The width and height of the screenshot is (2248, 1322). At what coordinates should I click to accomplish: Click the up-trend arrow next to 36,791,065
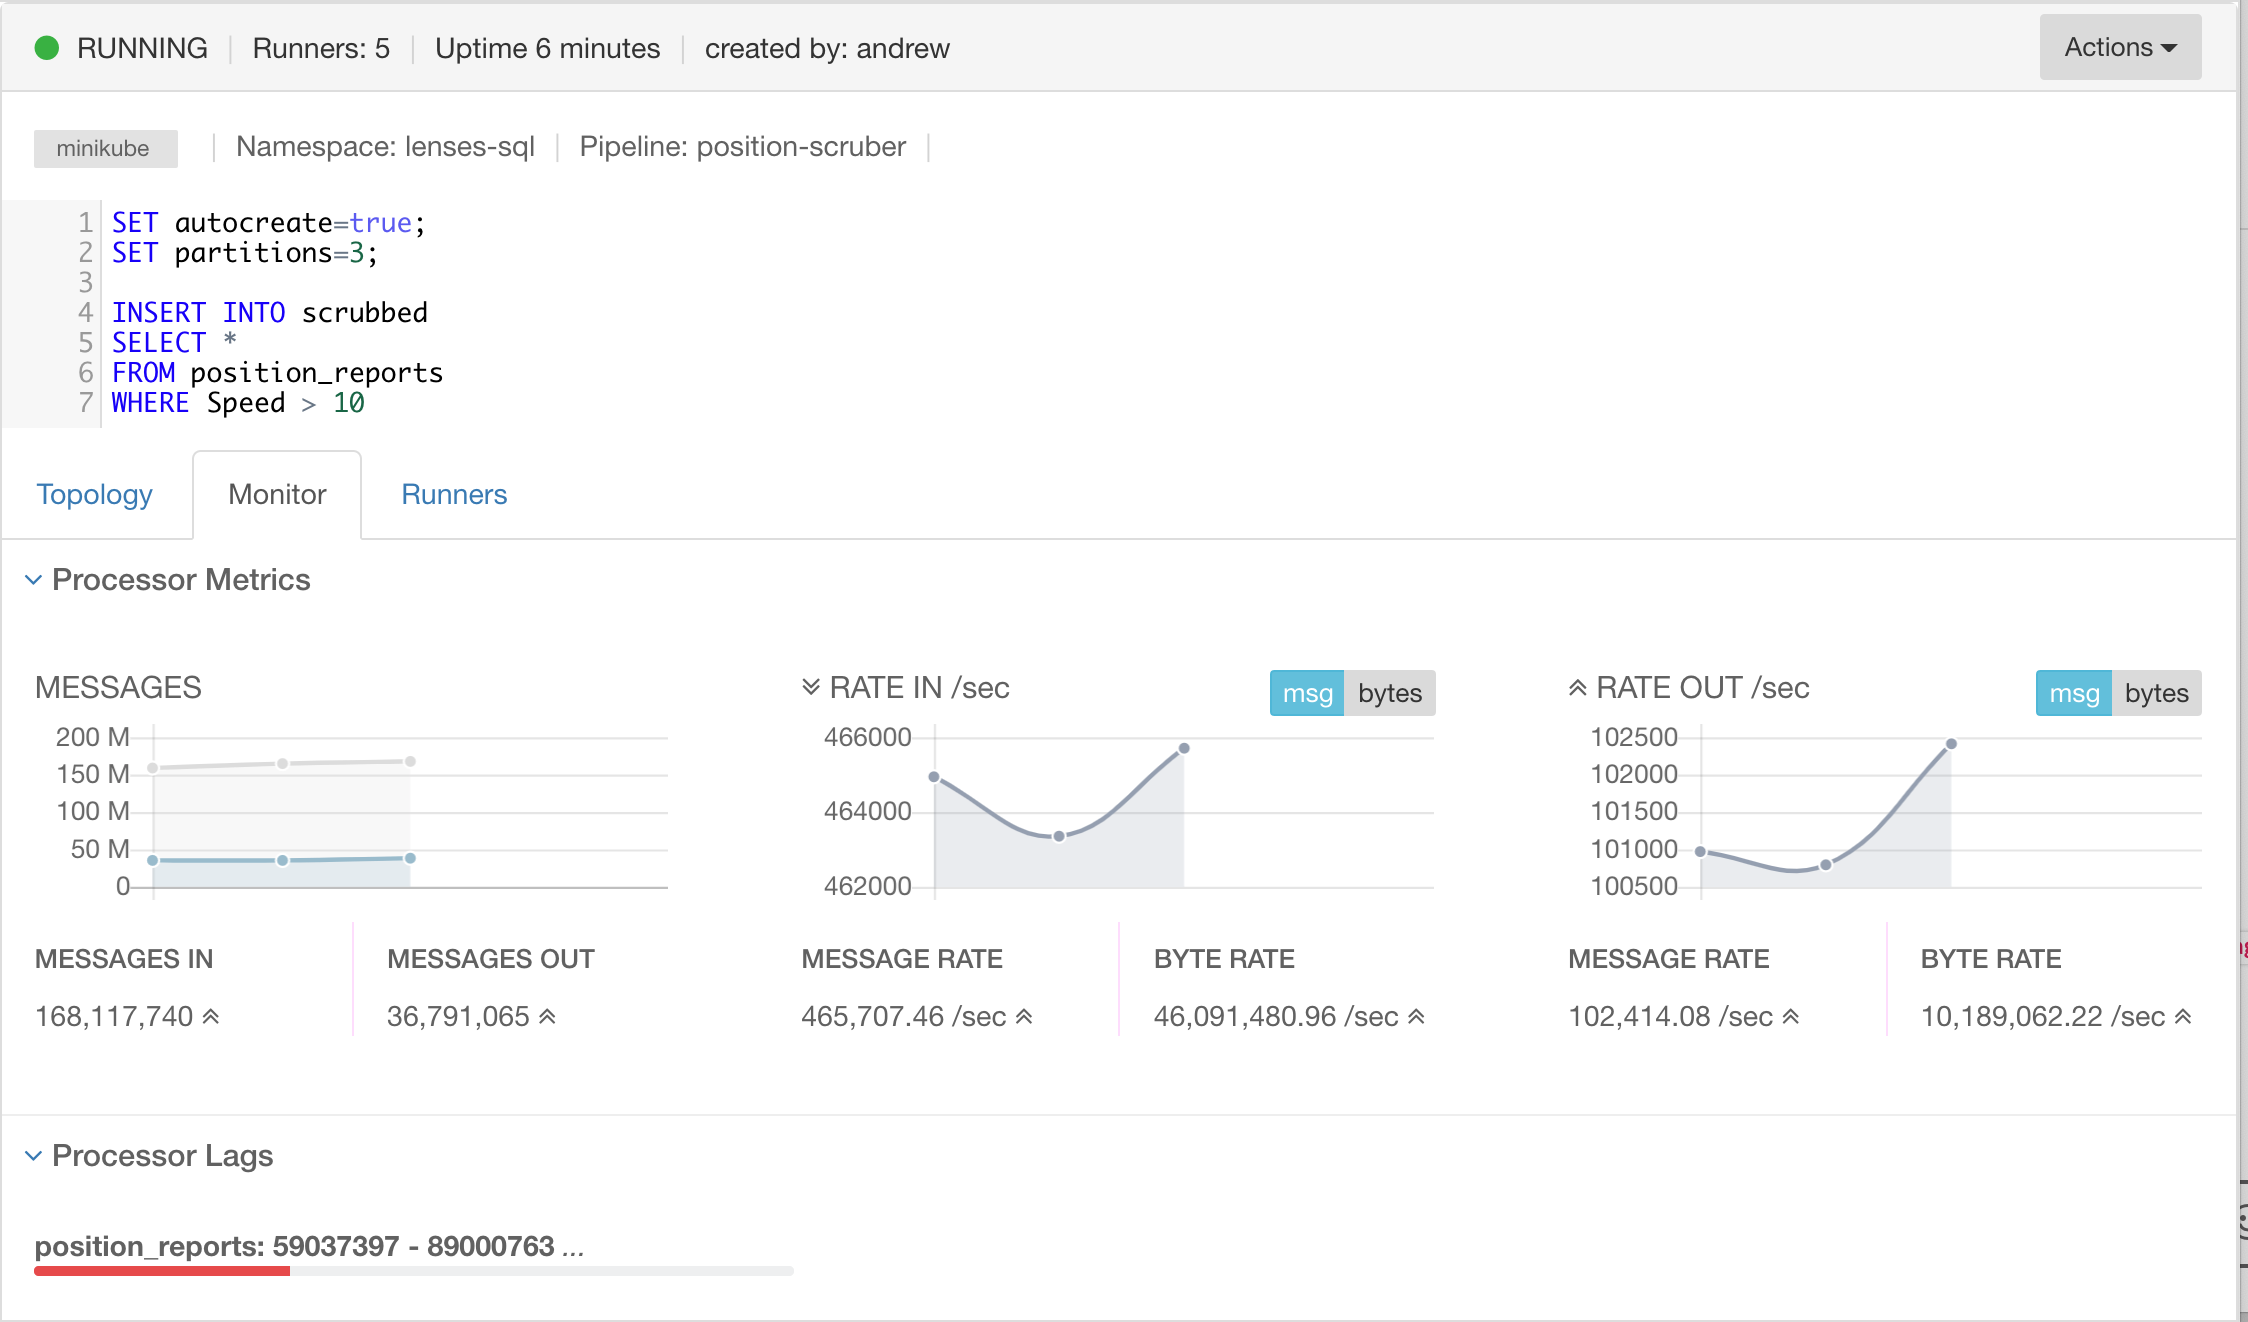click(547, 1017)
